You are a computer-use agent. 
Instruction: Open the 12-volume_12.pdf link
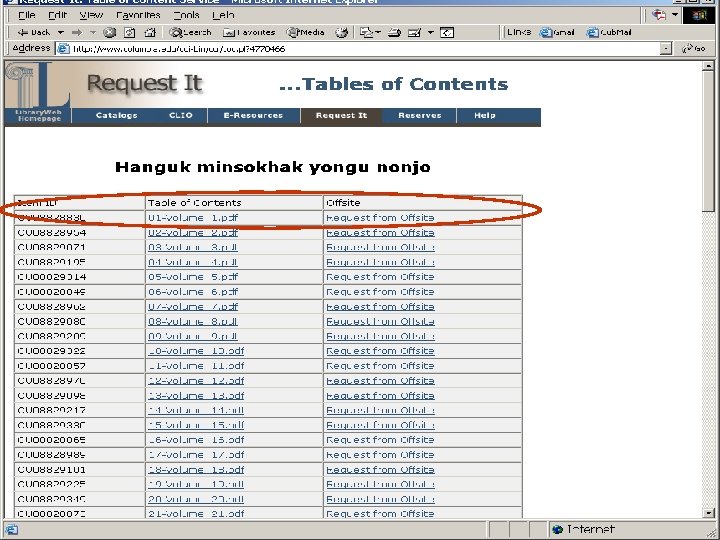coord(196,381)
